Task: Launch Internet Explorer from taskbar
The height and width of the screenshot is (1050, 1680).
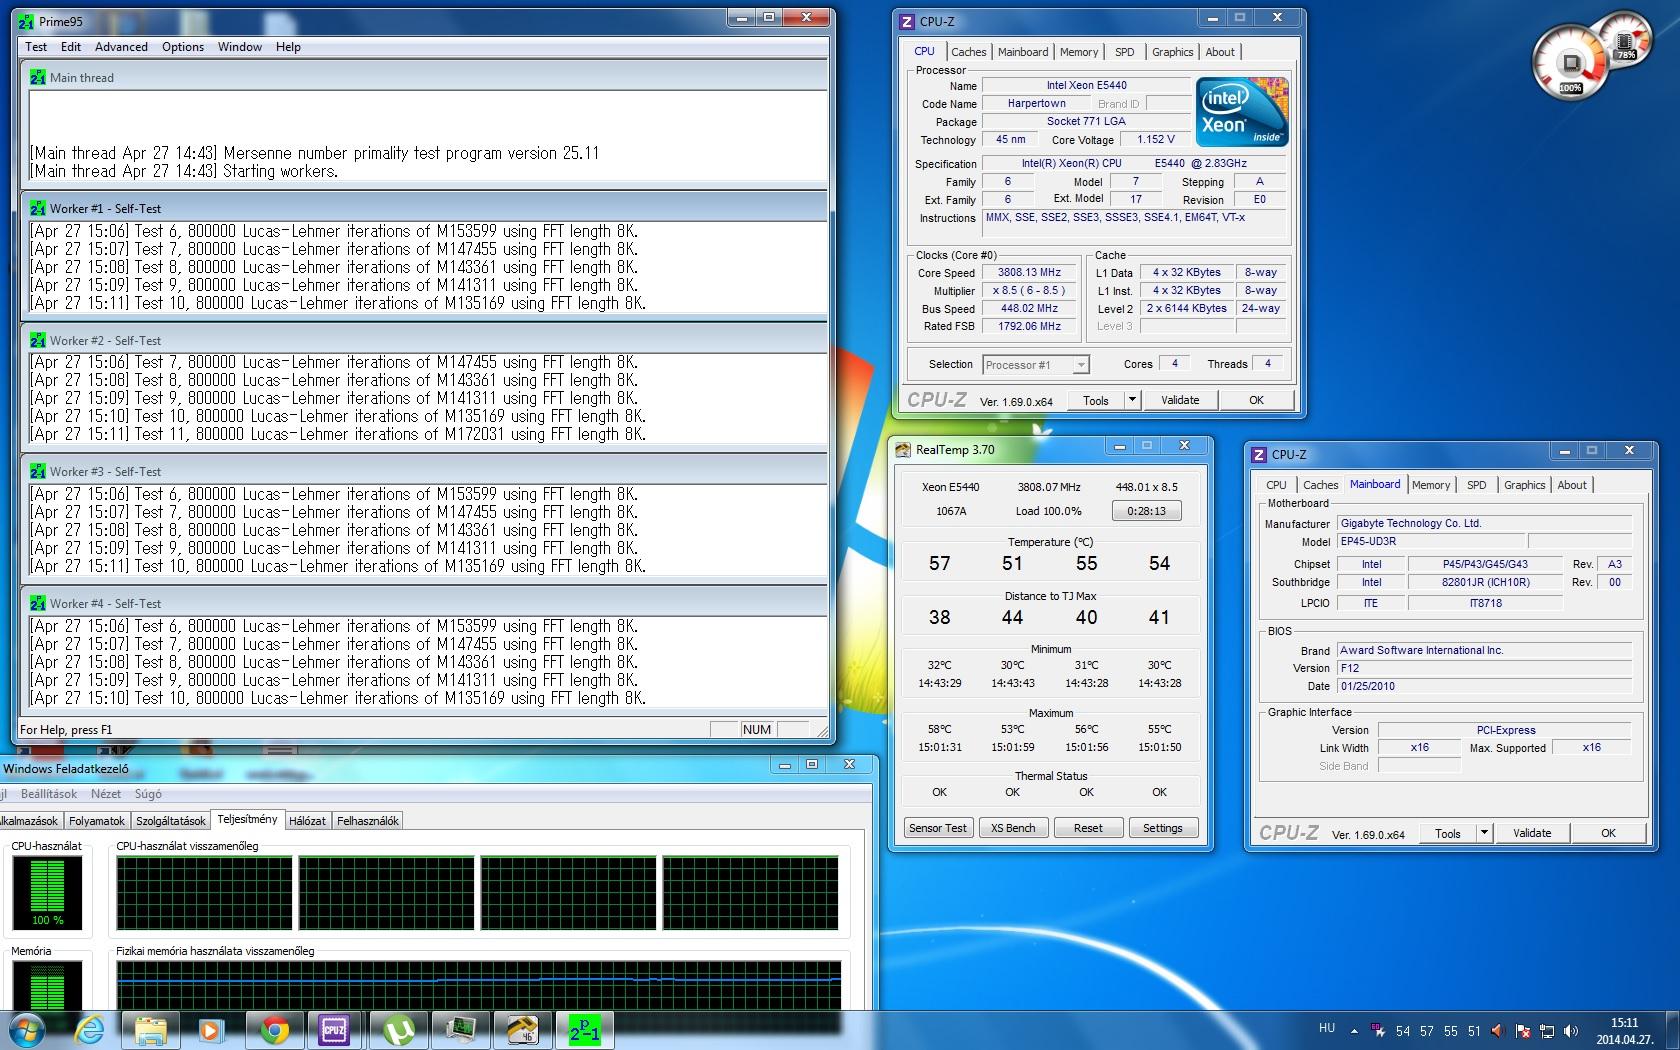Action: pyautogui.click(x=90, y=1029)
